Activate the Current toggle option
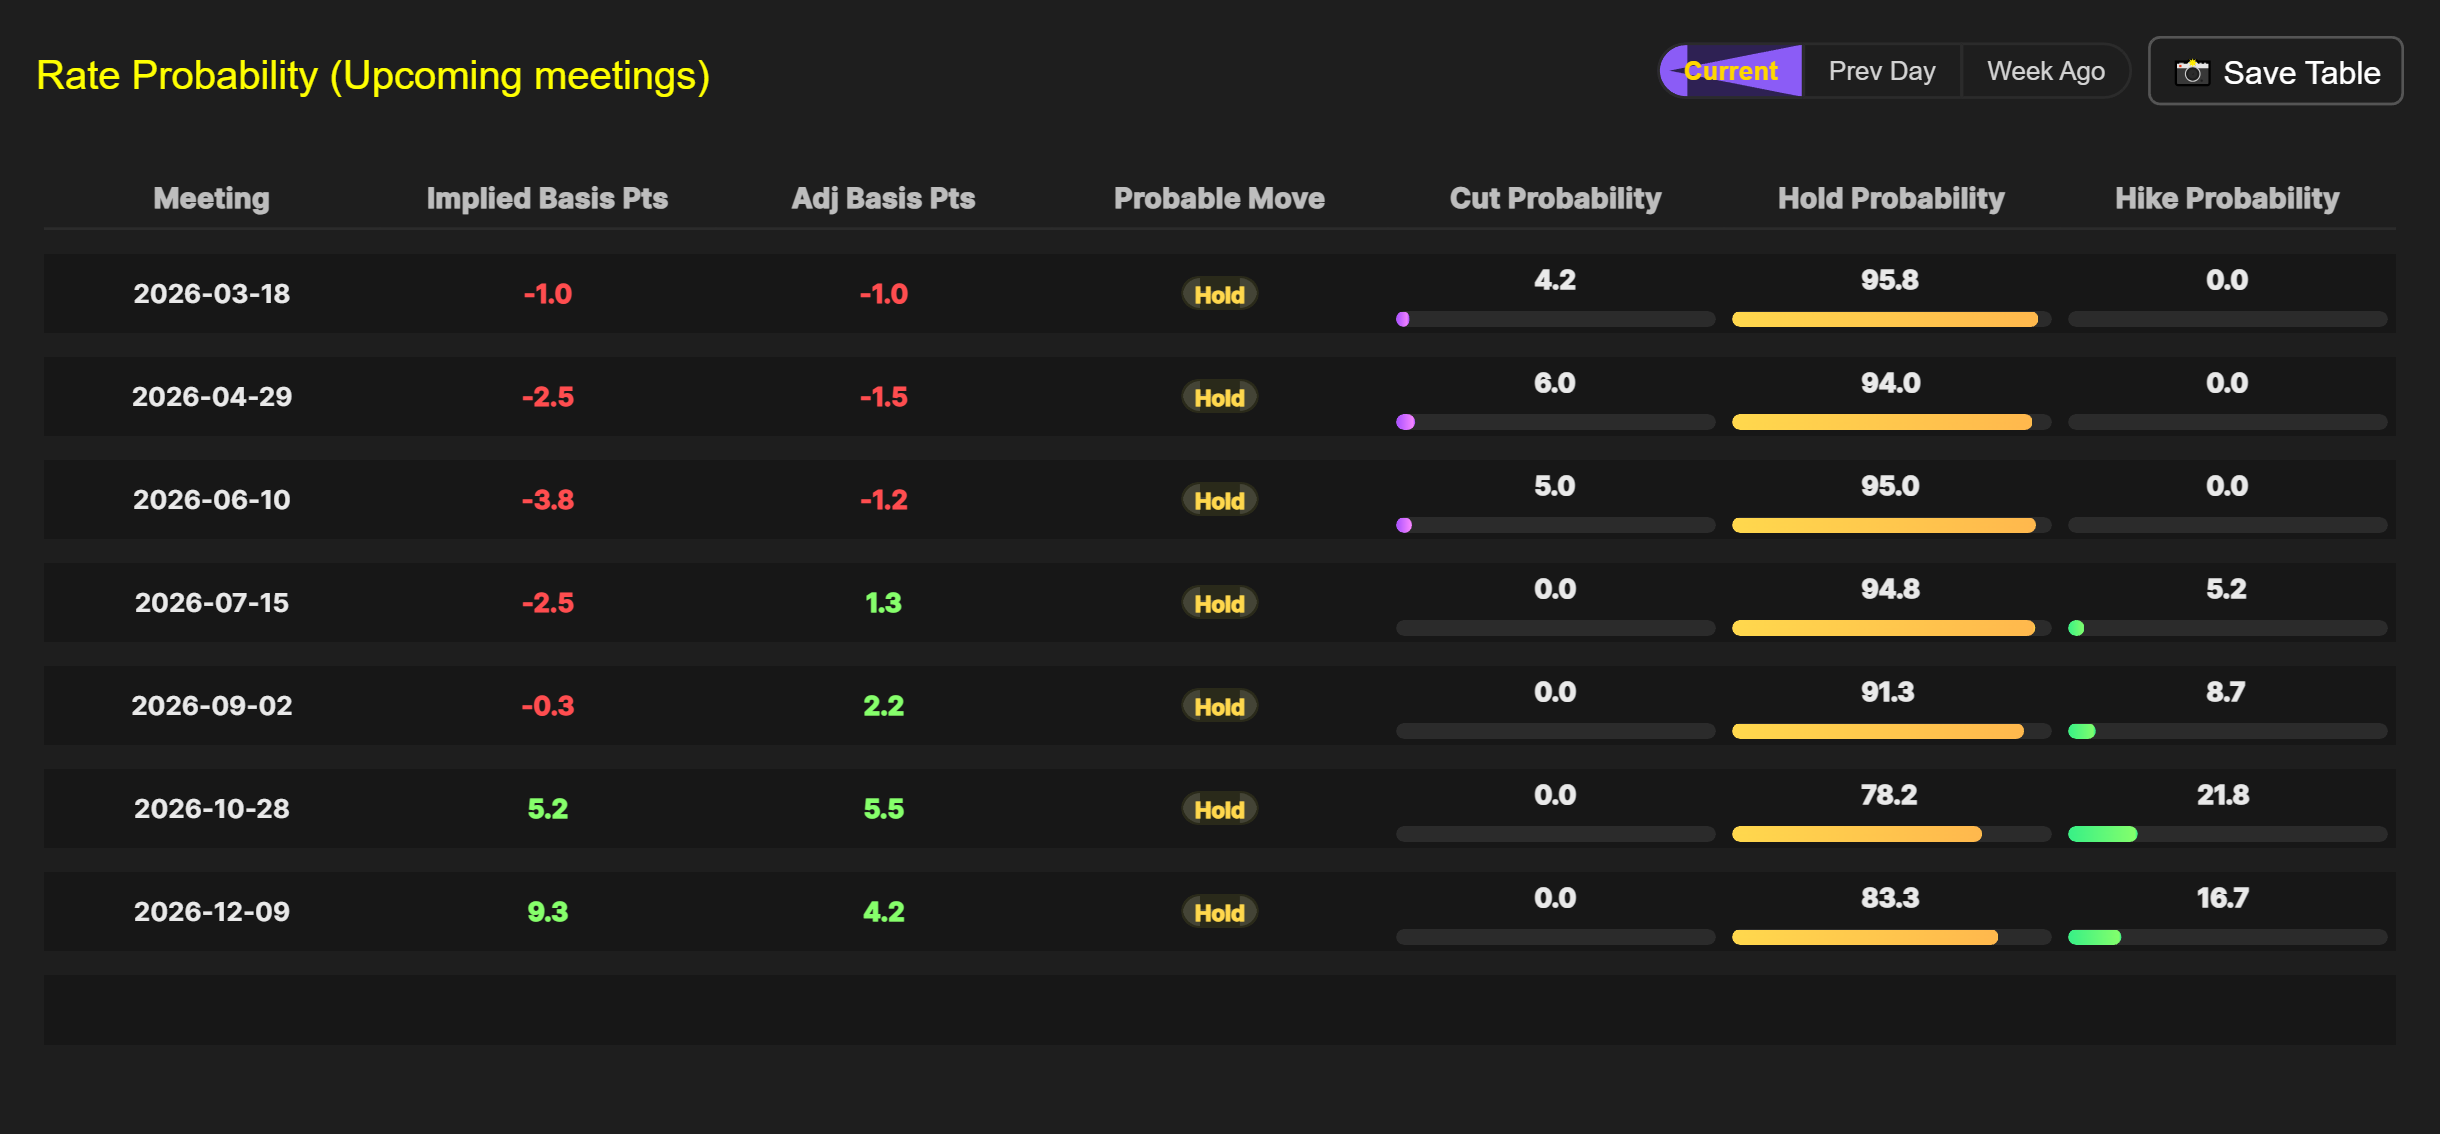2440x1134 pixels. (1731, 71)
